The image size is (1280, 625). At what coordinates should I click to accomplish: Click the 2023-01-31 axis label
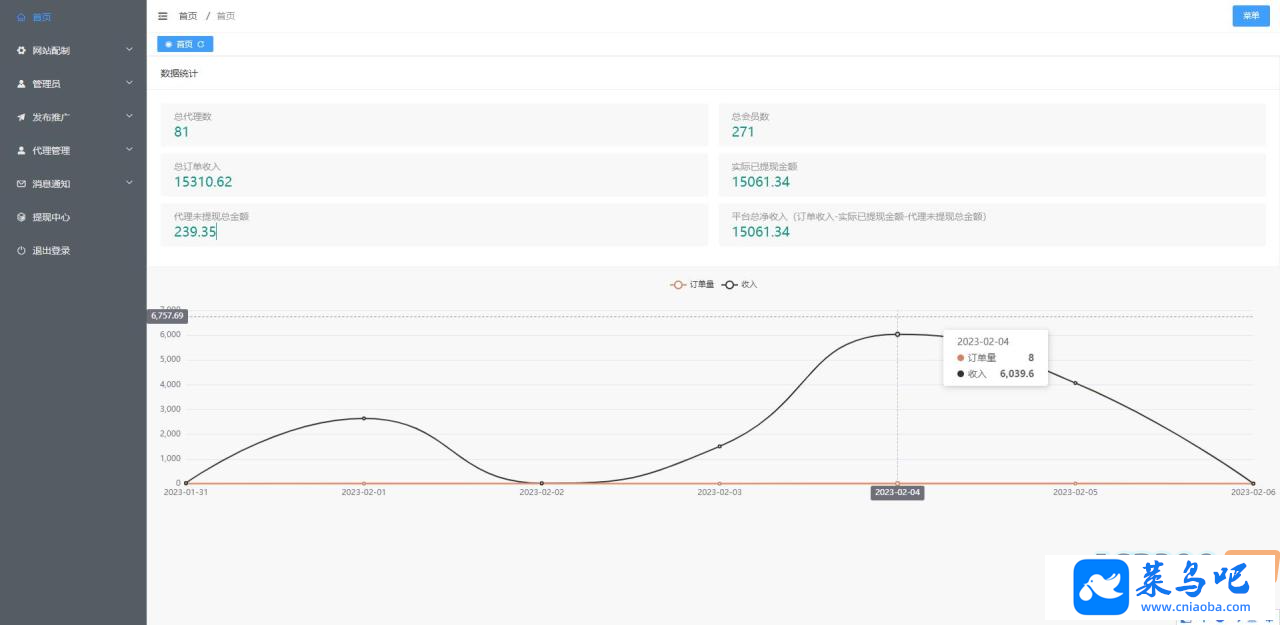click(x=186, y=492)
